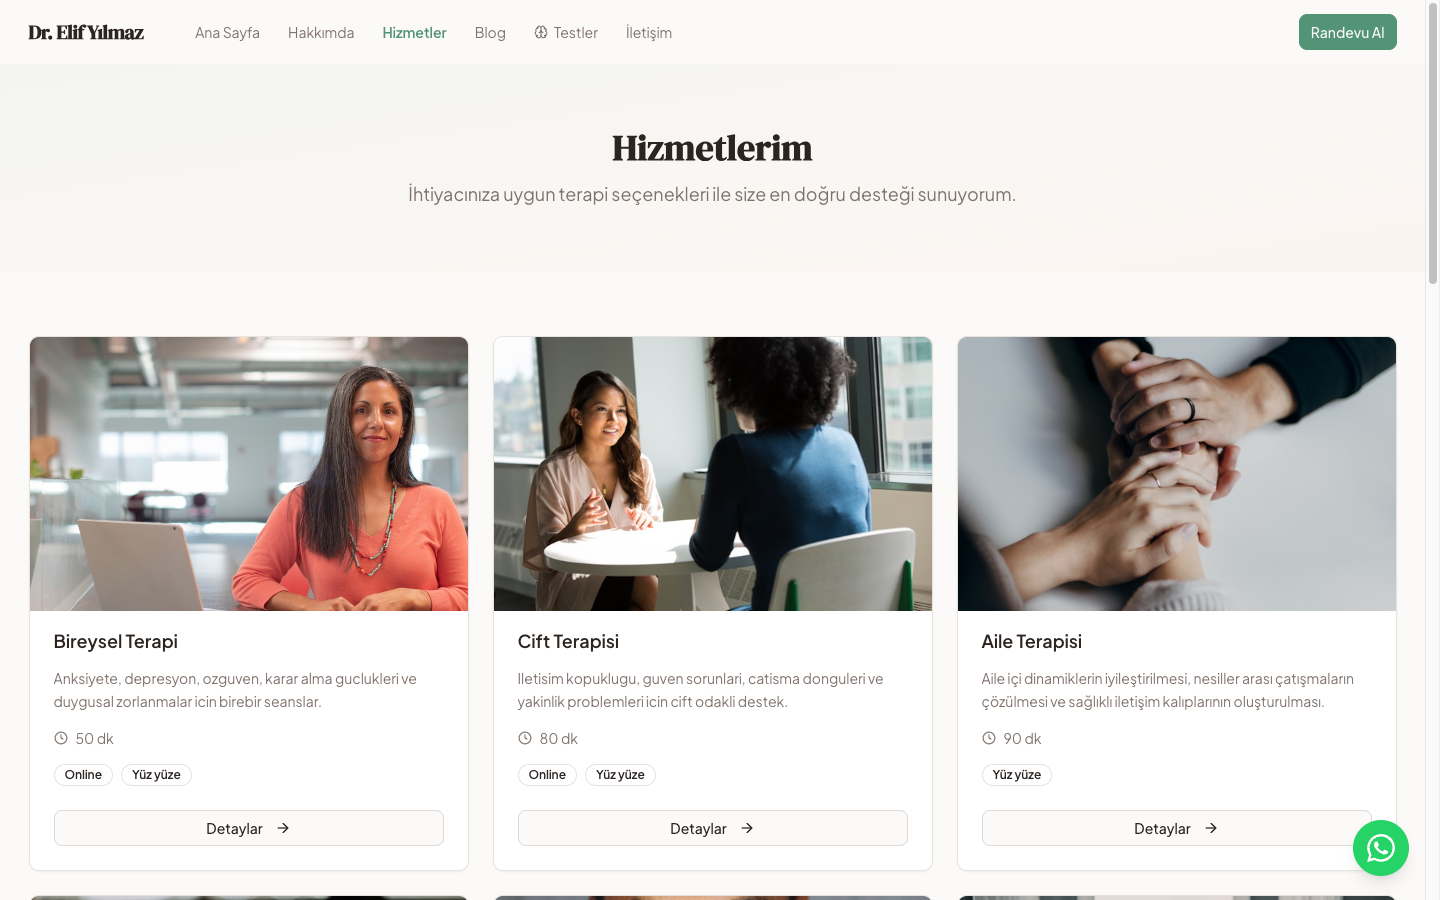The width and height of the screenshot is (1440, 900).
Task: Open the Ana Sayfa menu item
Action: (x=227, y=32)
